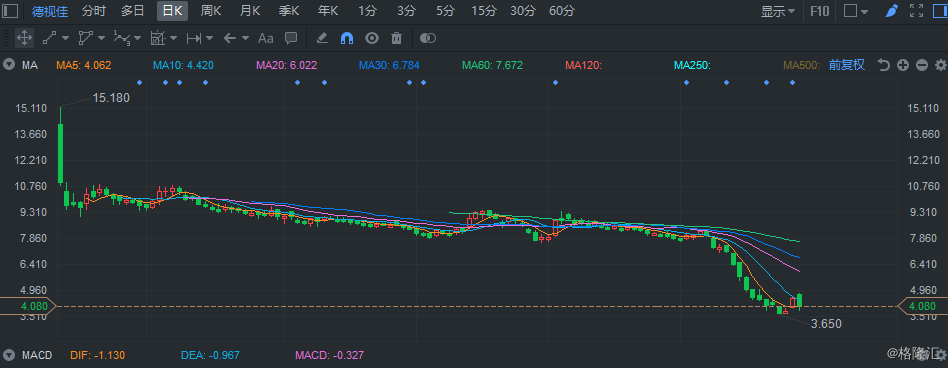
Task: Zoom out chart with minus icon
Action: [921, 65]
